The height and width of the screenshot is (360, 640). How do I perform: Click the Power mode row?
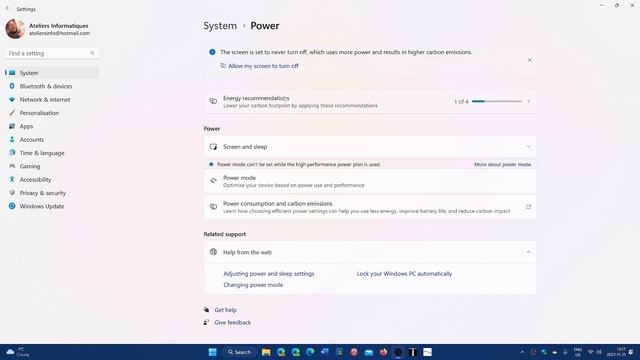click(370, 181)
